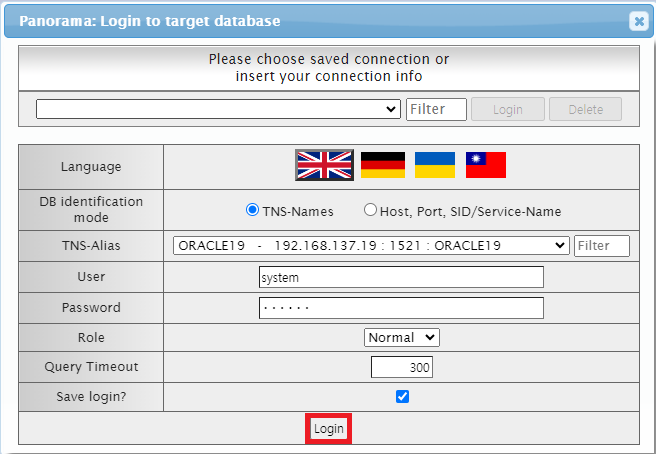This screenshot has height=454, width=656.
Task: Click the Query Timeout field showing 300
Action: click(x=402, y=367)
